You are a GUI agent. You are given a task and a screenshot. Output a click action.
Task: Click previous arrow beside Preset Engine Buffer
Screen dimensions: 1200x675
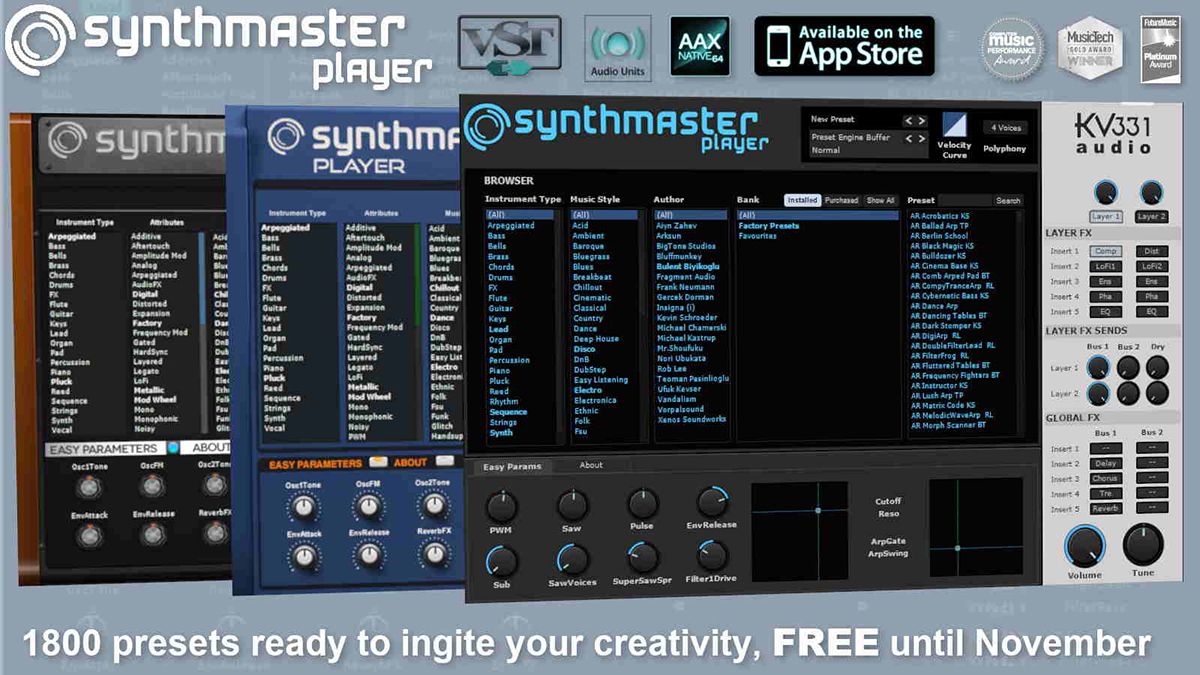909,139
